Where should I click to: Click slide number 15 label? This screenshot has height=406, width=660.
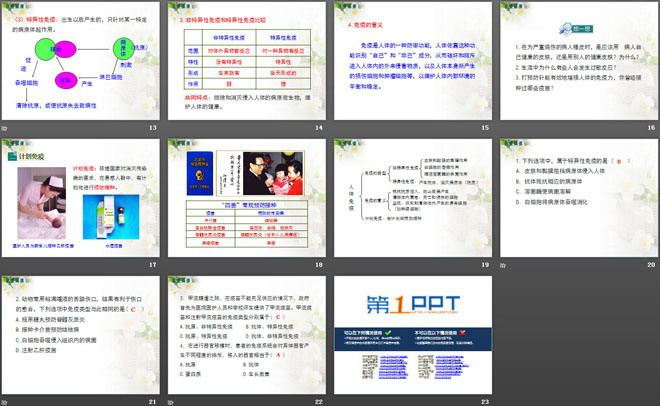485,127
